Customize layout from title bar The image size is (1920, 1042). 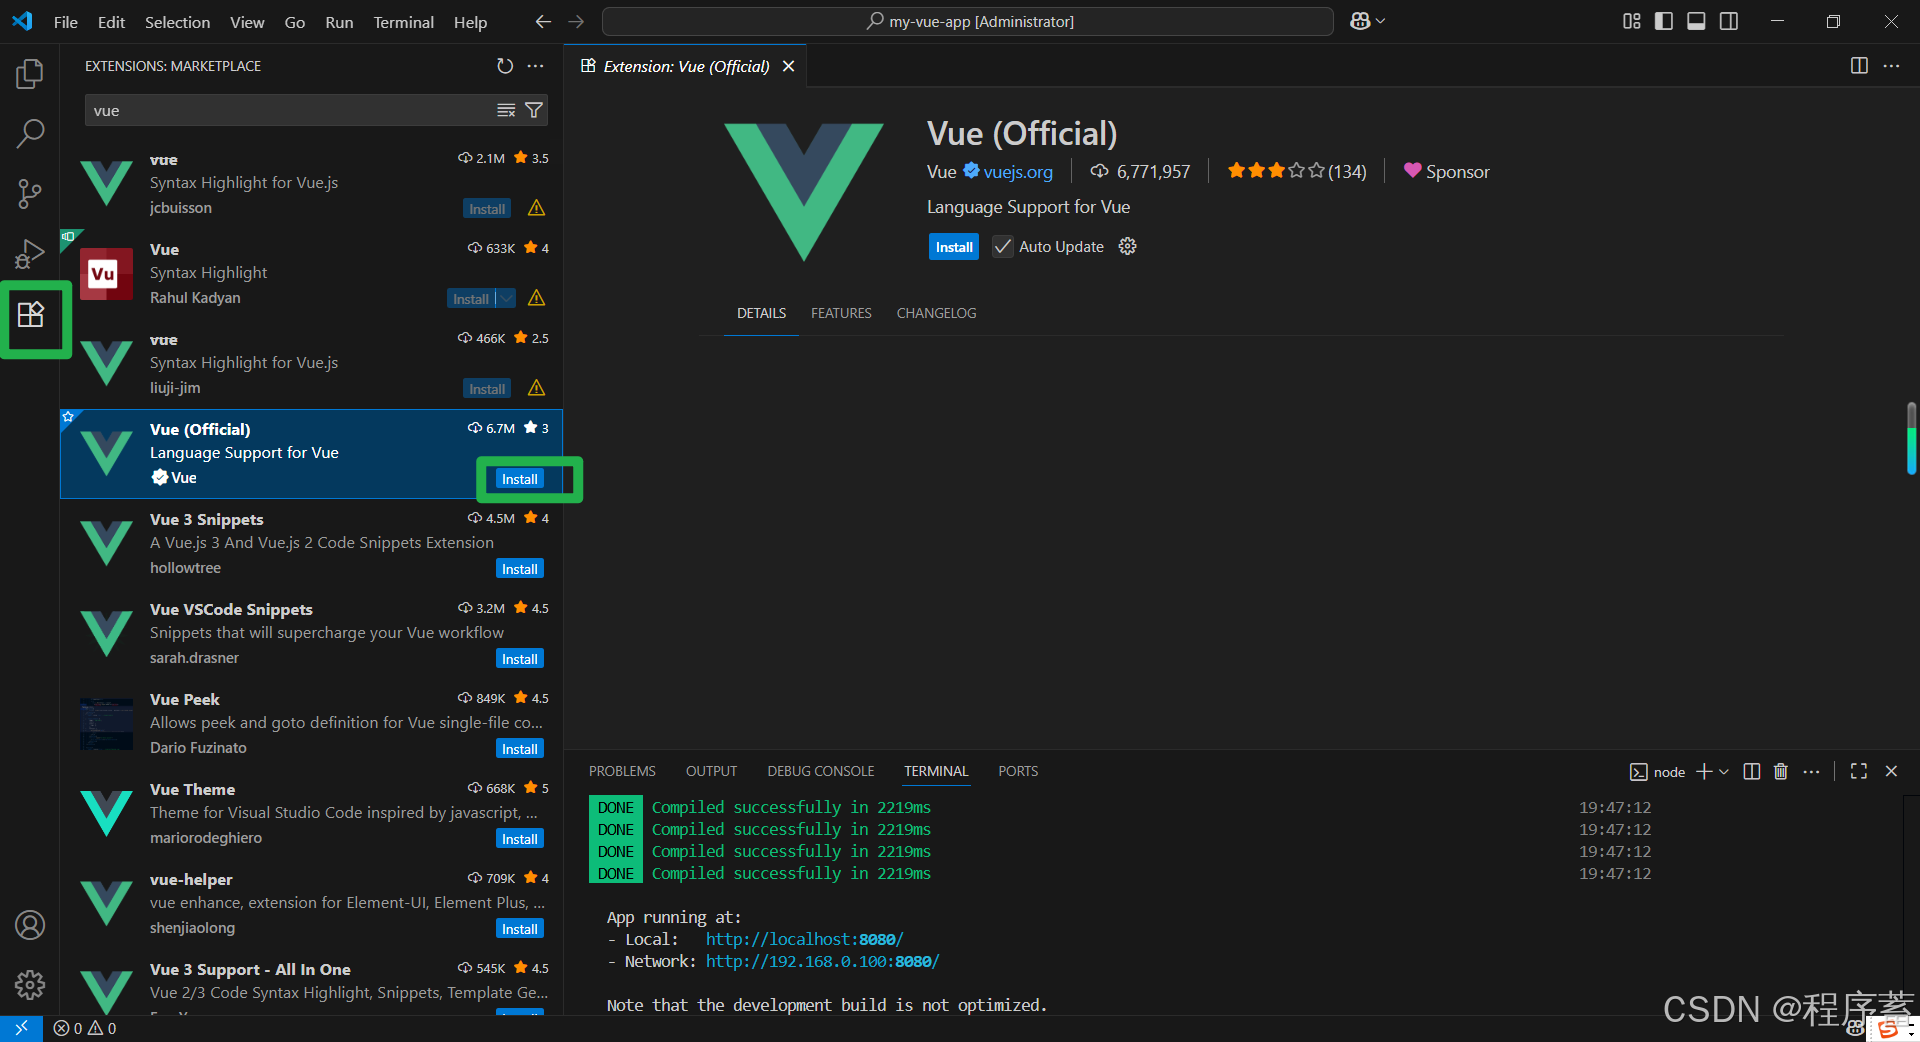tap(1632, 21)
